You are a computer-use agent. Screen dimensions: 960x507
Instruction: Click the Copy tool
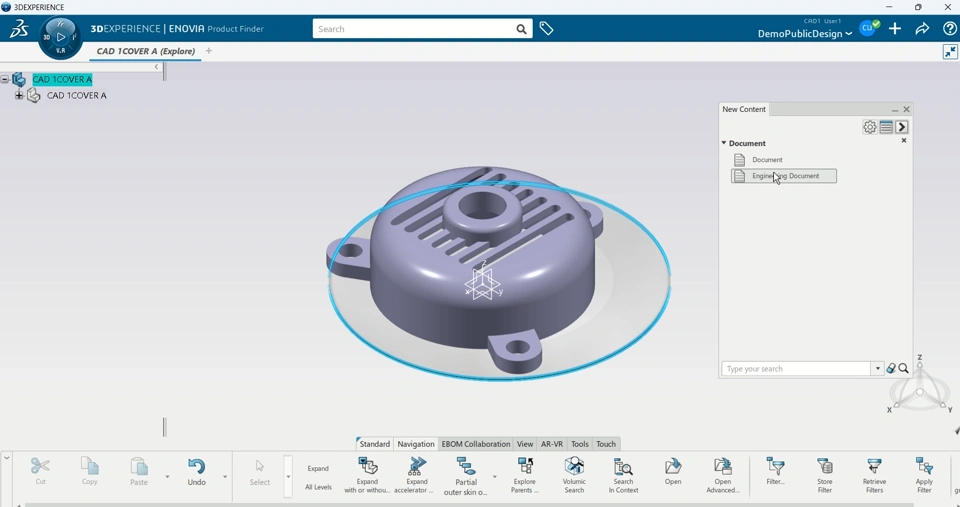(89, 471)
